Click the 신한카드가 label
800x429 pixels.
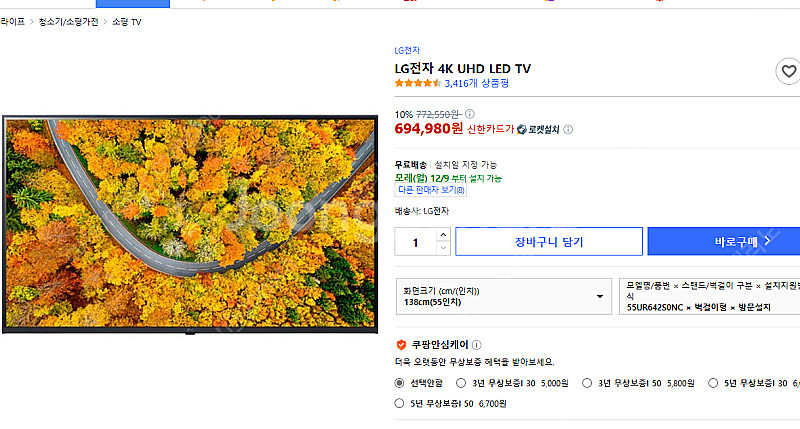(x=490, y=130)
